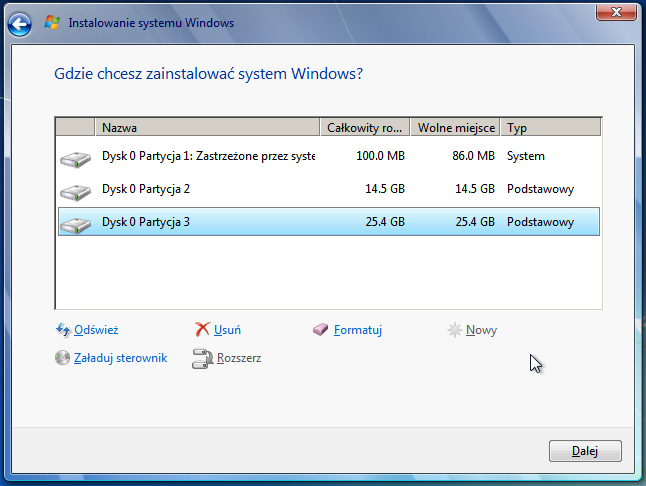
Task: Click 25.4 GB free space for Partycja 3
Action: 475,222
